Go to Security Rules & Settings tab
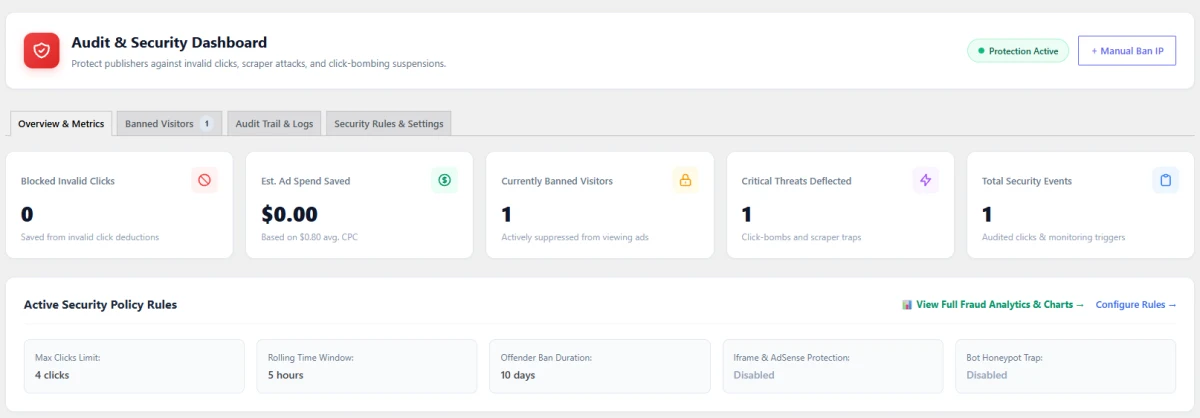The image size is (1200, 418). [389, 123]
